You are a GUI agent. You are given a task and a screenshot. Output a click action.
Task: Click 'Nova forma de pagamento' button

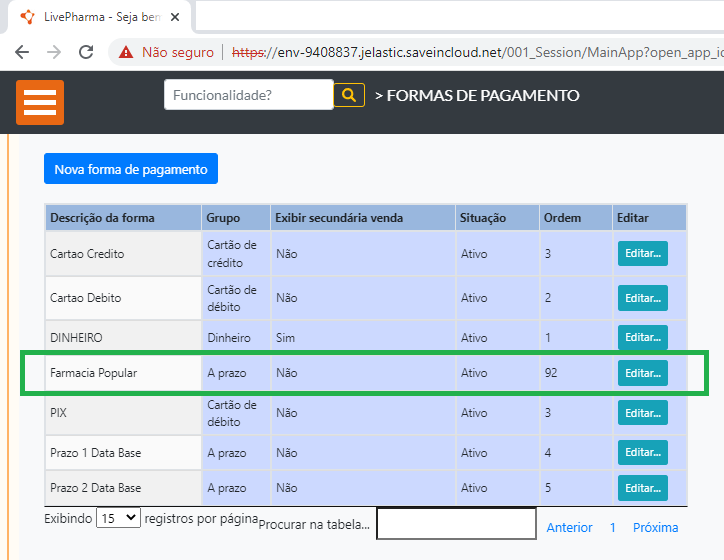click(x=131, y=169)
